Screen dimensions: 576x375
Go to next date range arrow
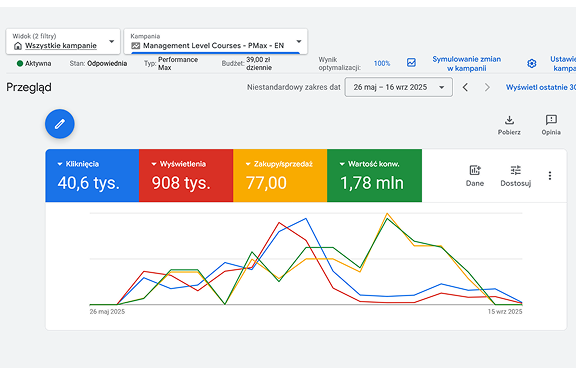point(487,87)
